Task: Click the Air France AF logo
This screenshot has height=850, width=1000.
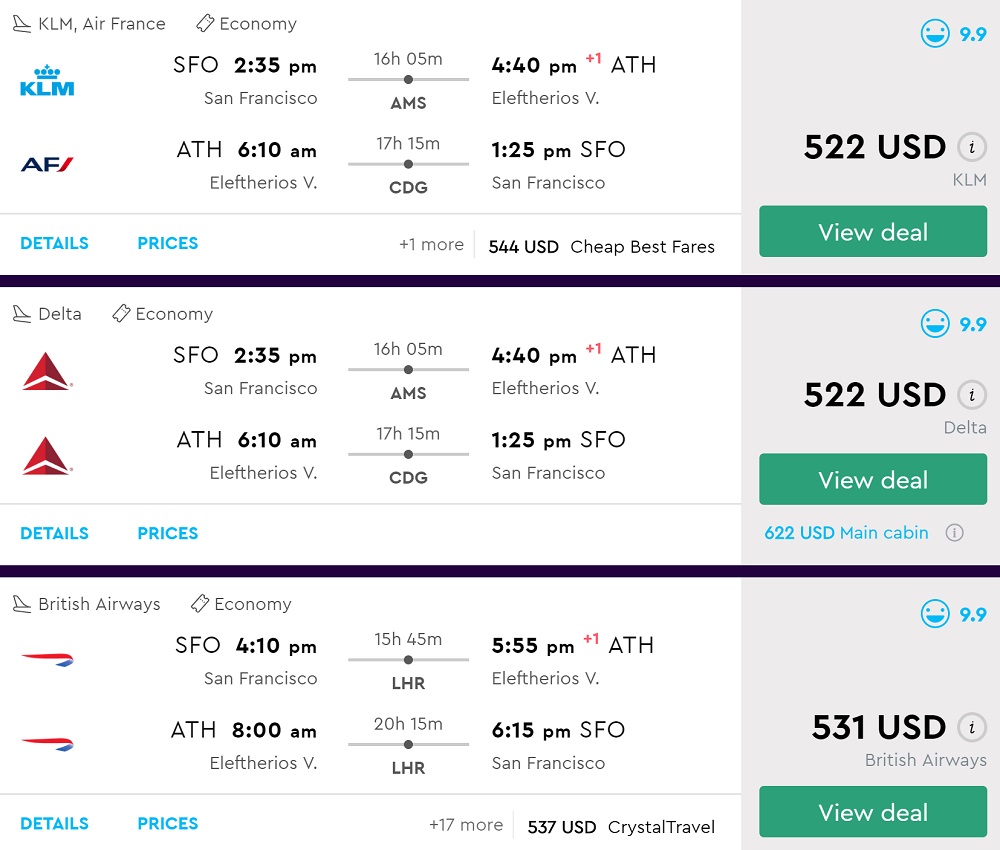Action: [x=47, y=165]
